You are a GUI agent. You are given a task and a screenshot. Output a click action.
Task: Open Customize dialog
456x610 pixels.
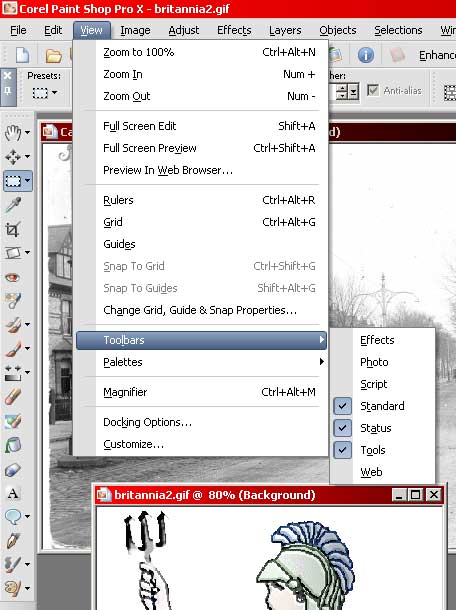(x=202, y=444)
